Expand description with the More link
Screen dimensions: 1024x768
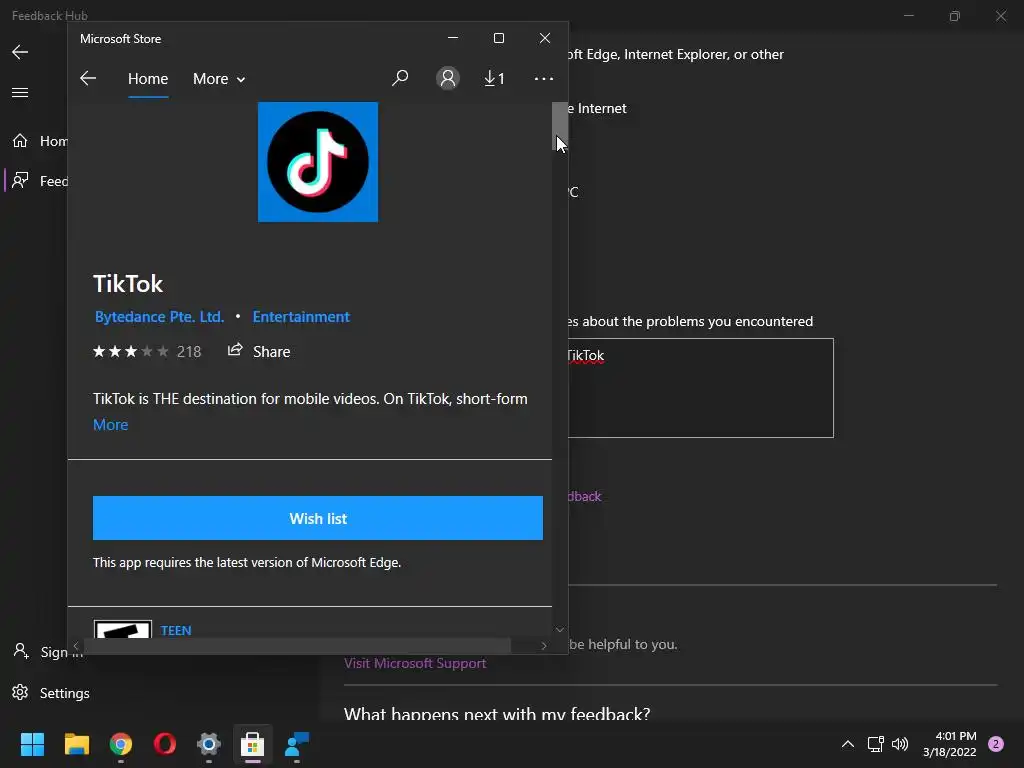click(110, 424)
